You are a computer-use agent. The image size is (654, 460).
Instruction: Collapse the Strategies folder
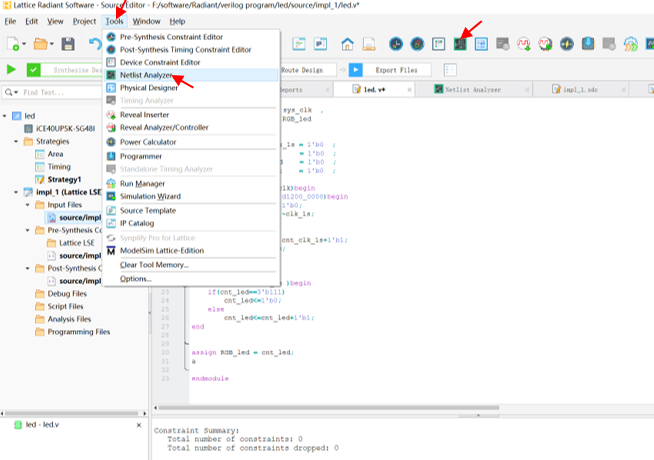click(16, 141)
